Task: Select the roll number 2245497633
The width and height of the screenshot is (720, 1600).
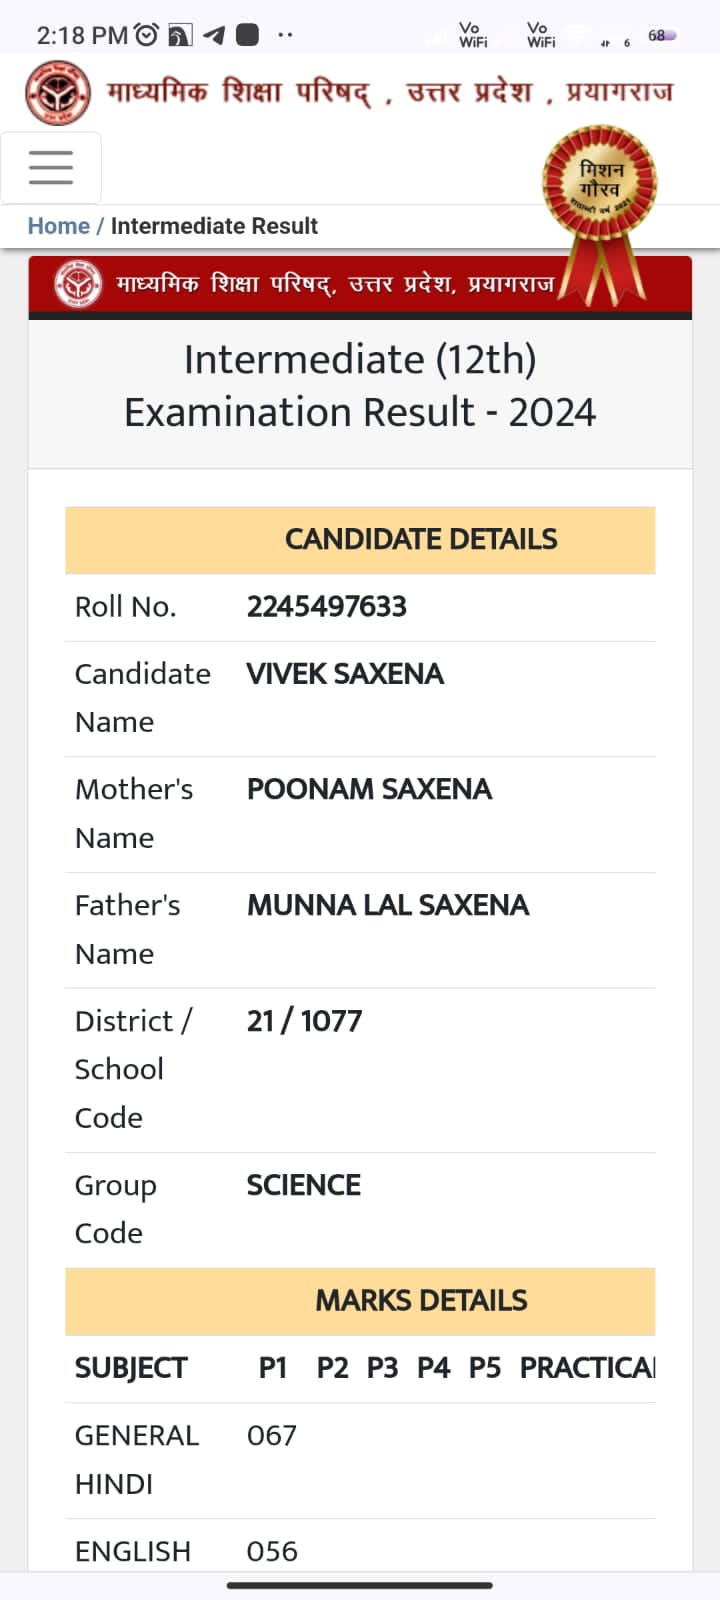Action: coord(327,606)
